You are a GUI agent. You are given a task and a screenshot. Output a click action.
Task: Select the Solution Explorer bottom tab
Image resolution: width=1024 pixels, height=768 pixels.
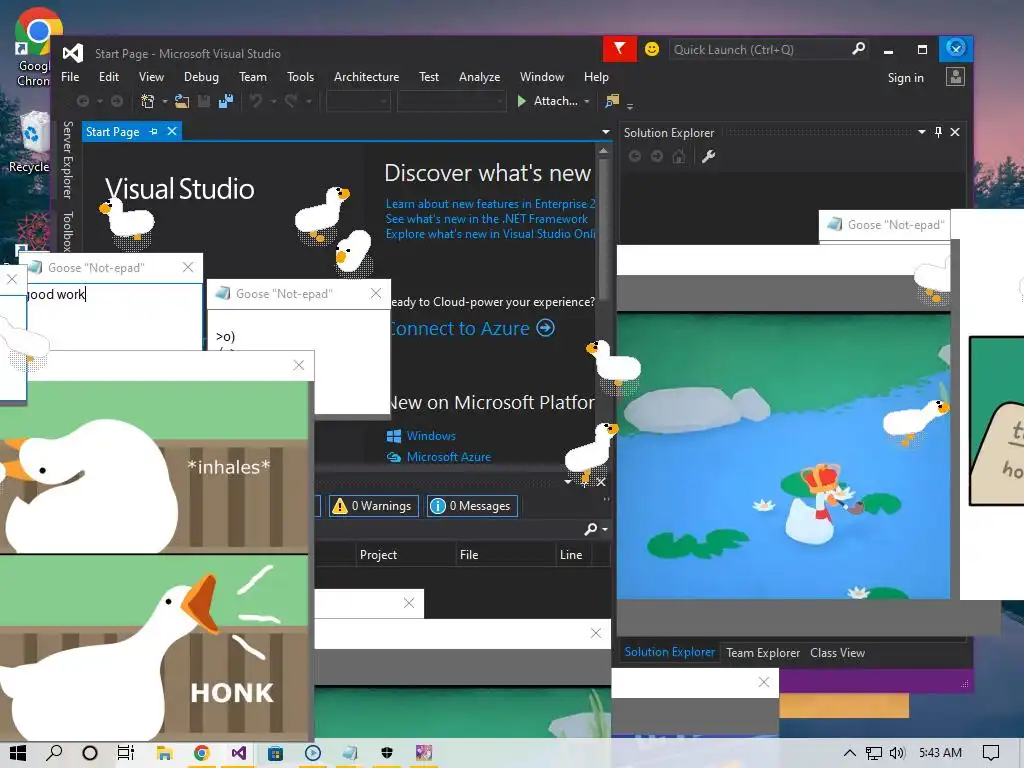pos(669,652)
